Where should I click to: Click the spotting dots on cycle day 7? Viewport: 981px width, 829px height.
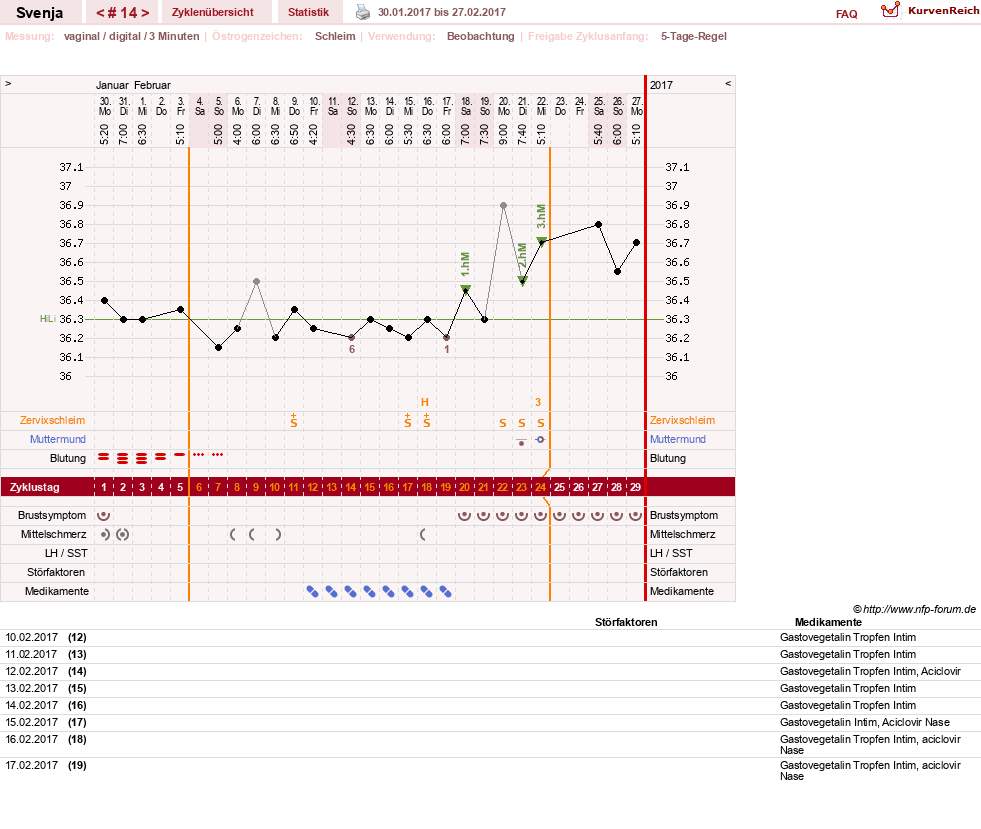(x=218, y=454)
